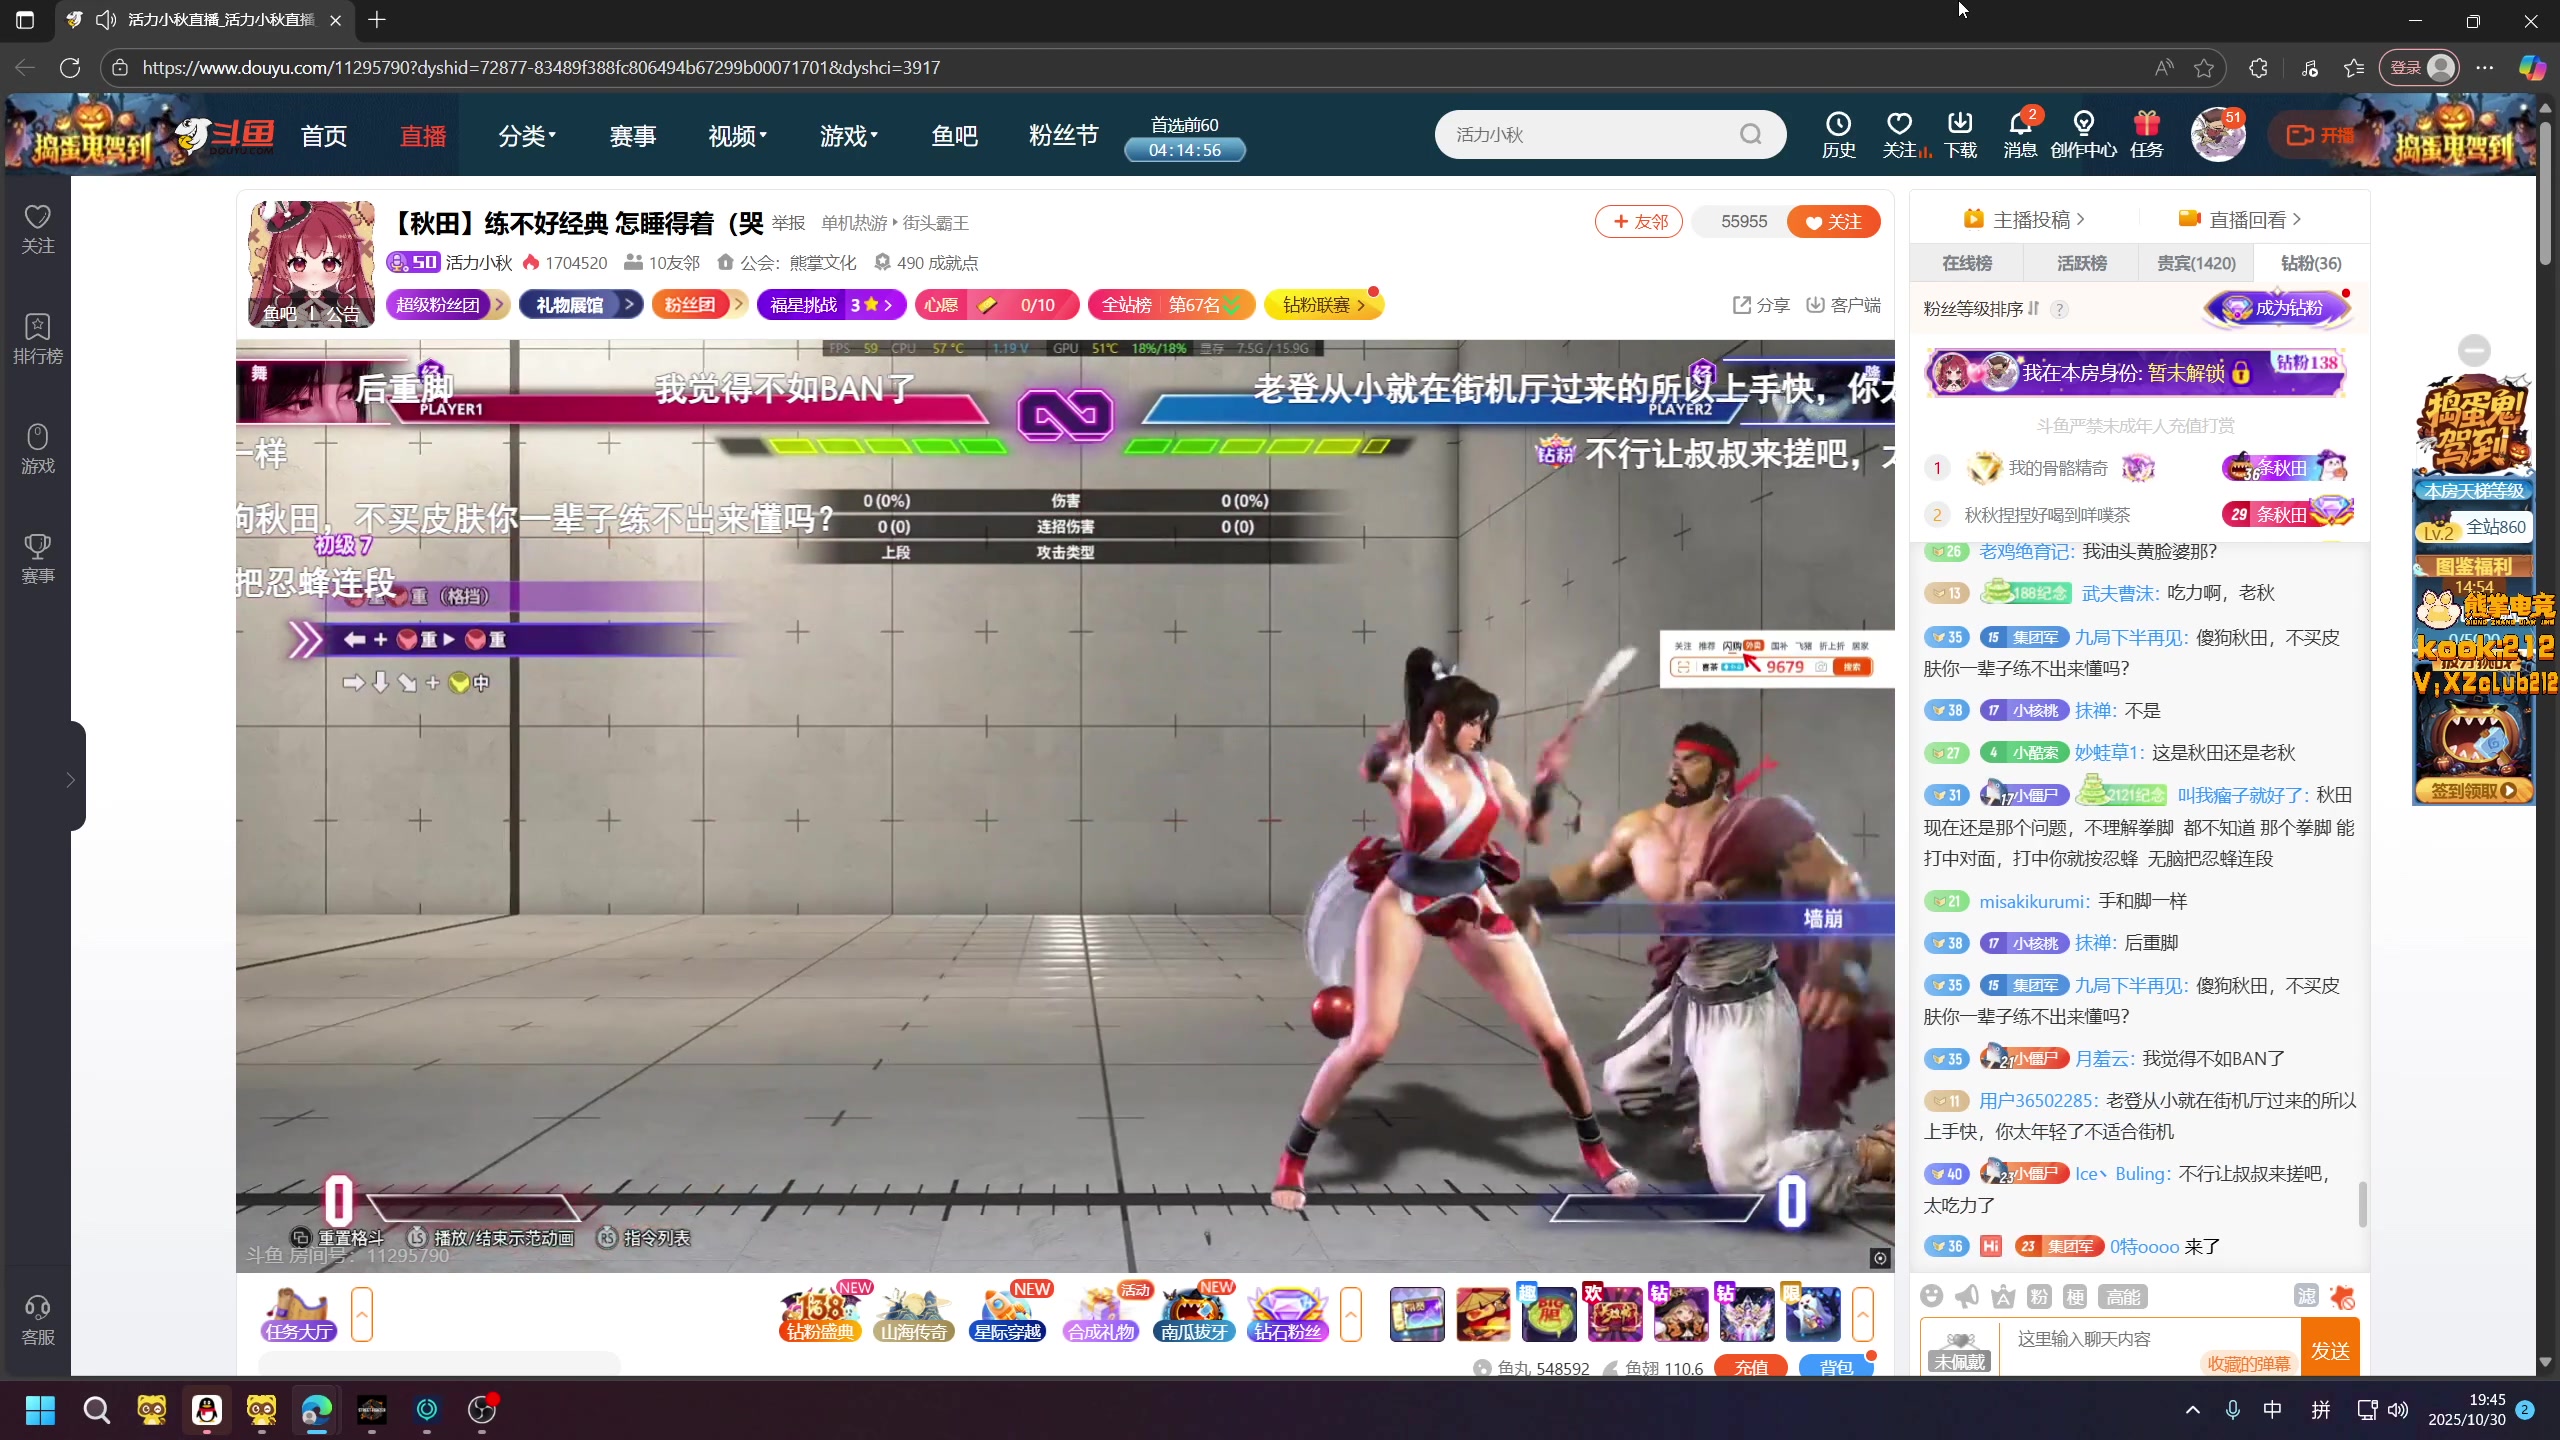The height and width of the screenshot is (1440, 2560).
Task: Open the 赛事 menu in the top bar
Action: pyautogui.click(x=632, y=135)
